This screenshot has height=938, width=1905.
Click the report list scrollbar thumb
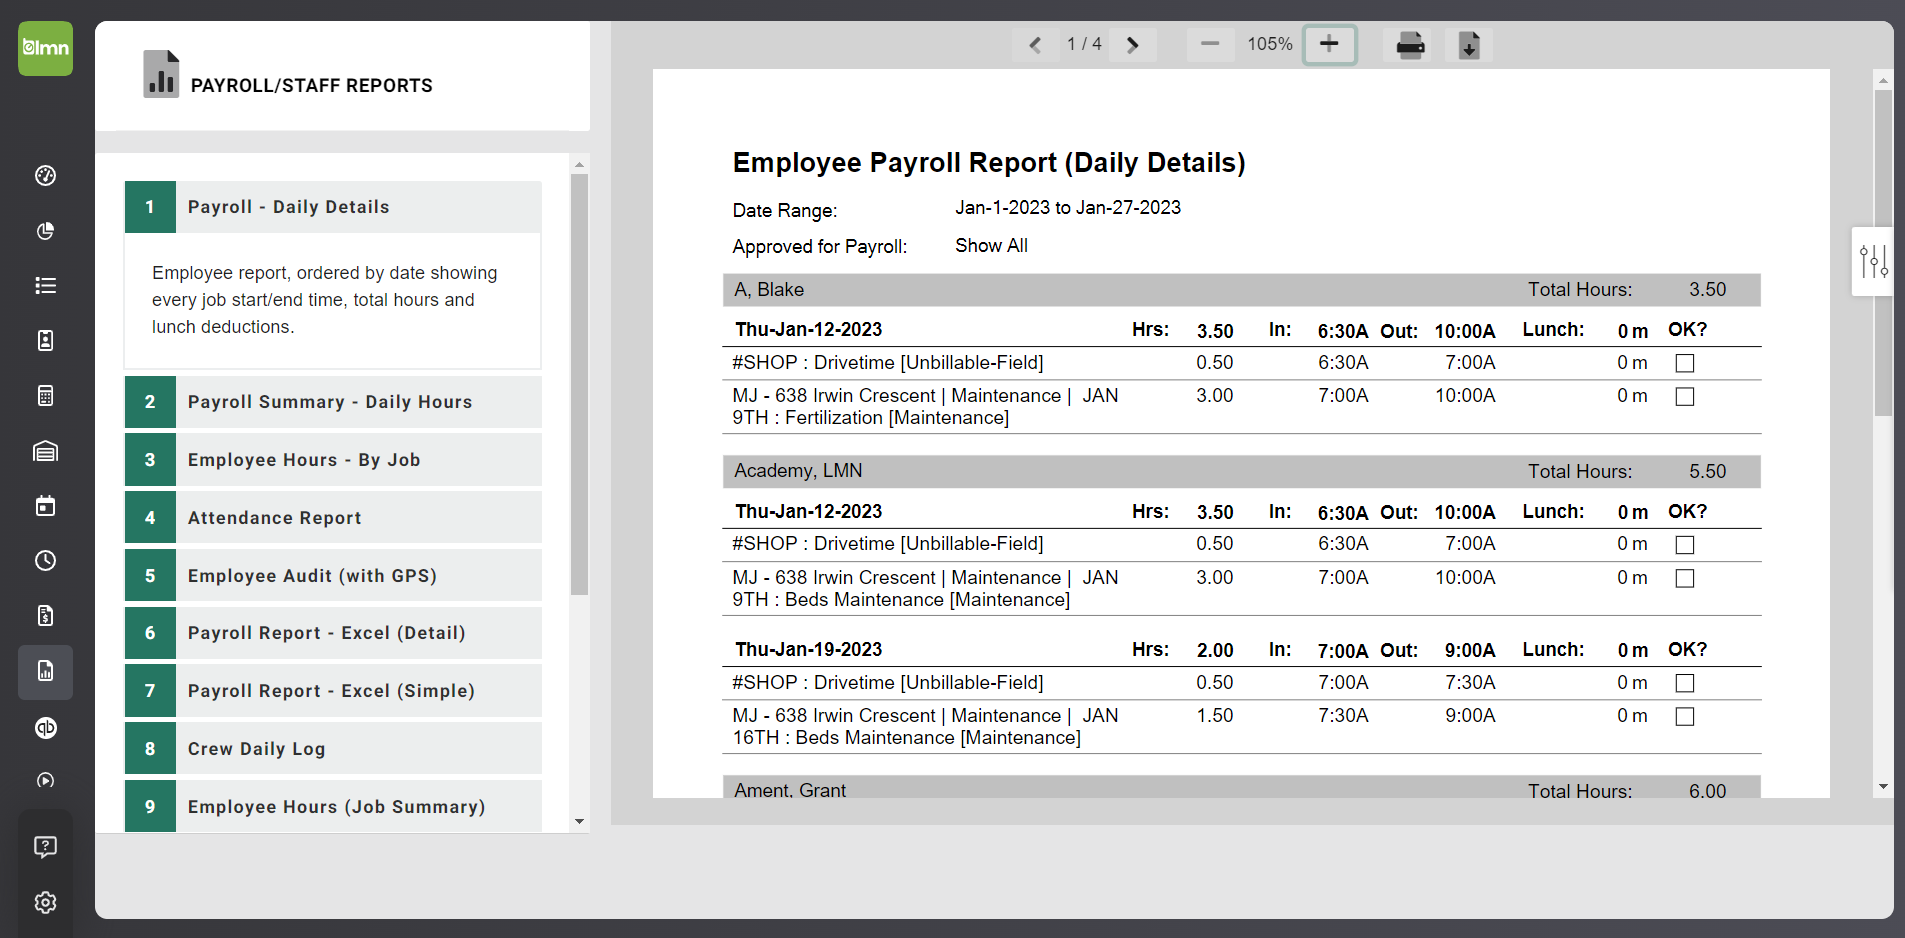579,384
